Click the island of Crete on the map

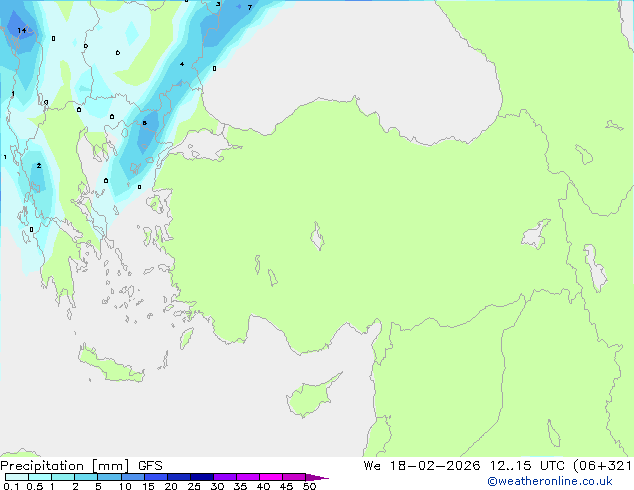112,366
